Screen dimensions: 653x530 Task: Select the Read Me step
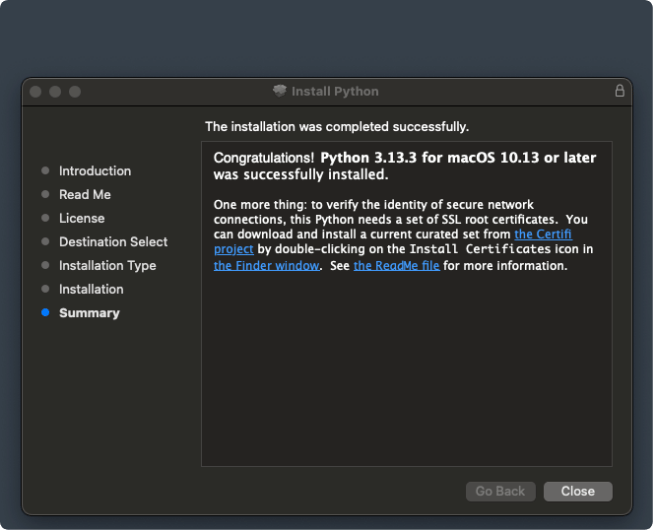click(85, 194)
